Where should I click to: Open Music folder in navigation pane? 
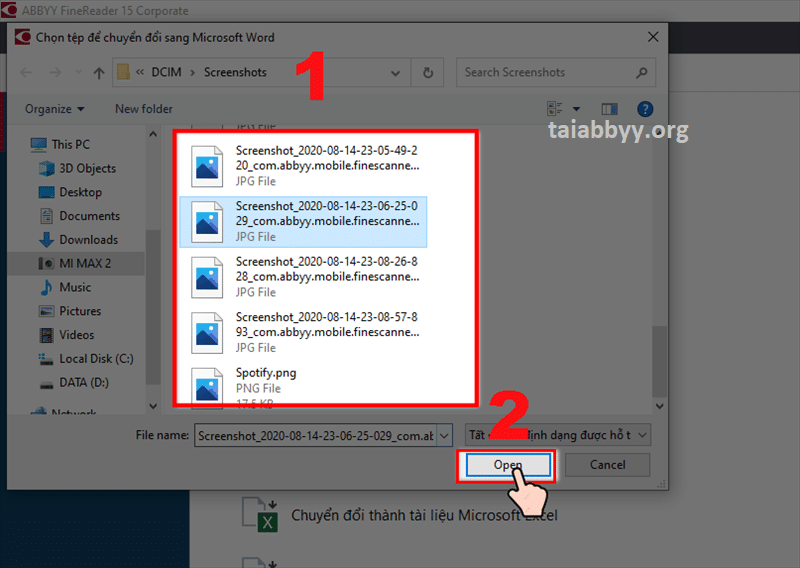75,287
